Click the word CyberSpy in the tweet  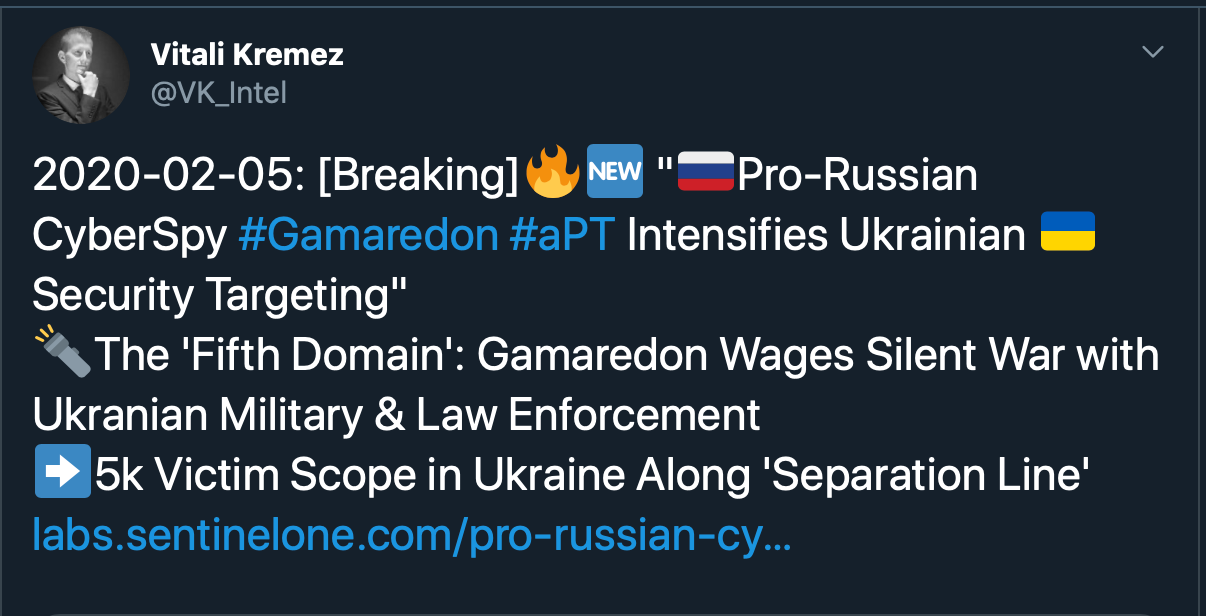pyautogui.click(x=128, y=236)
